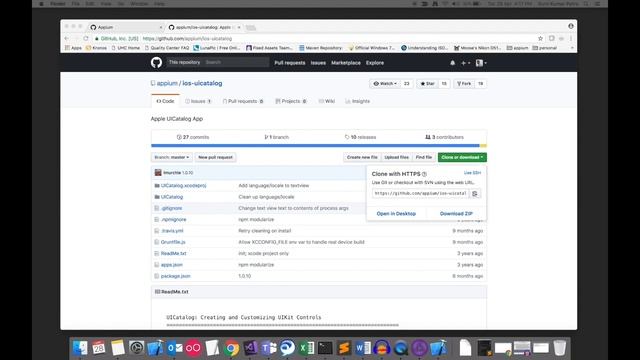The image size is (640, 360).
Task: Click Open in Desktop
Action: [x=396, y=213]
